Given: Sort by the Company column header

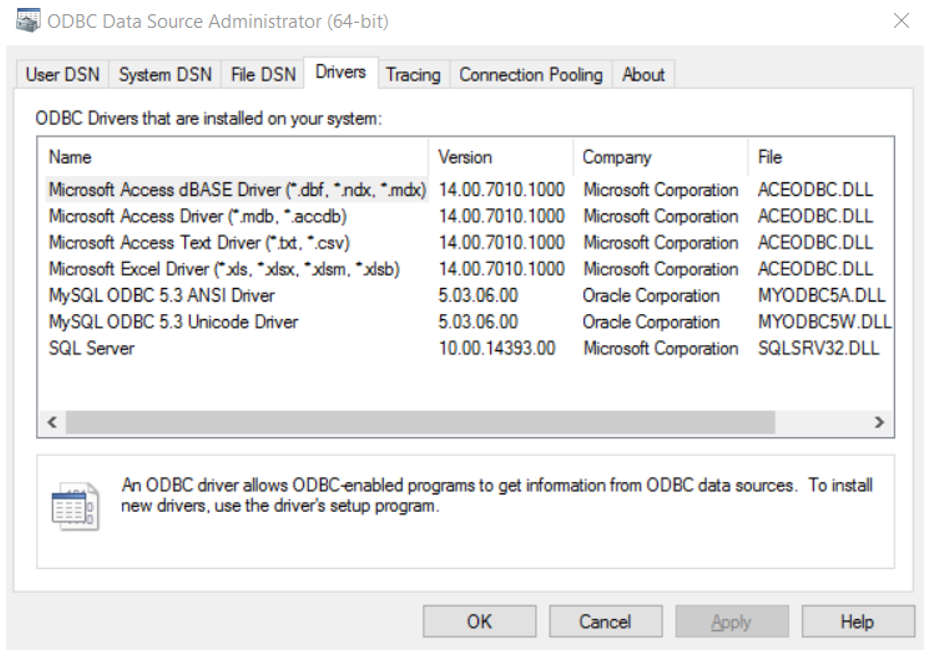Looking at the screenshot, I should [x=660, y=157].
